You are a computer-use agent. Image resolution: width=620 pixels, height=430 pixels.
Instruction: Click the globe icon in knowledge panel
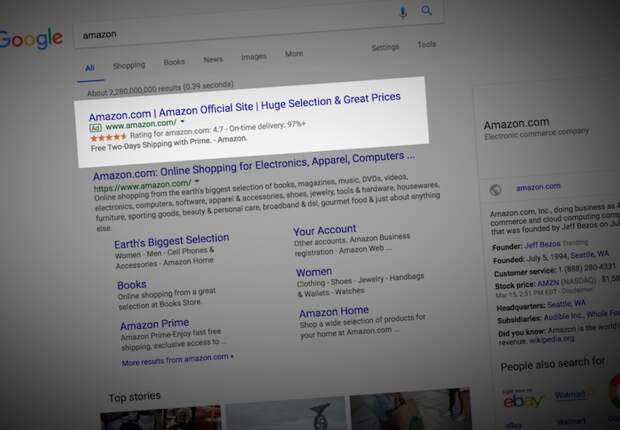click(x=494, y=189)
